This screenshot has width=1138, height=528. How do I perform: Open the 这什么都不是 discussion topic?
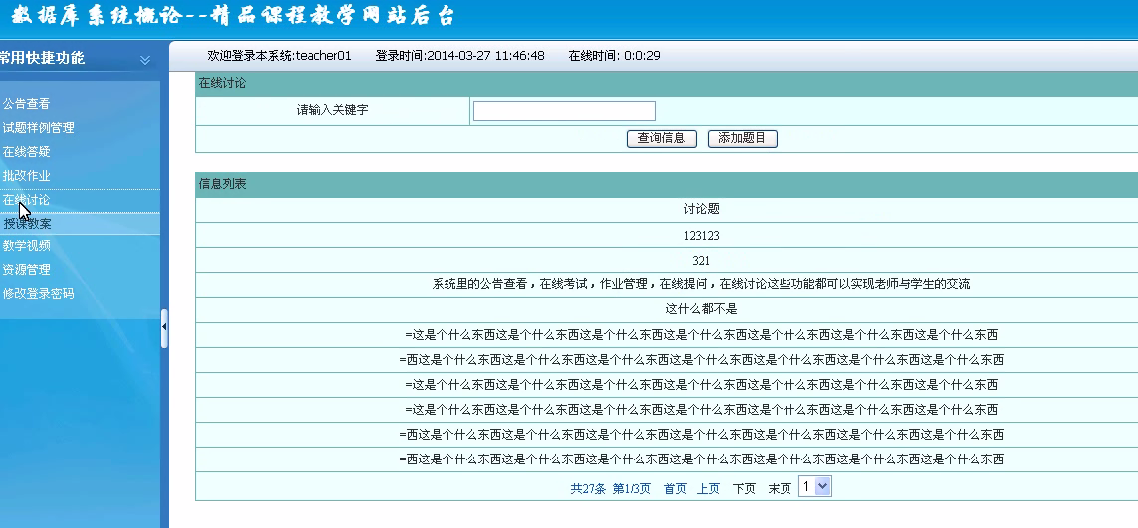[701, 309]
